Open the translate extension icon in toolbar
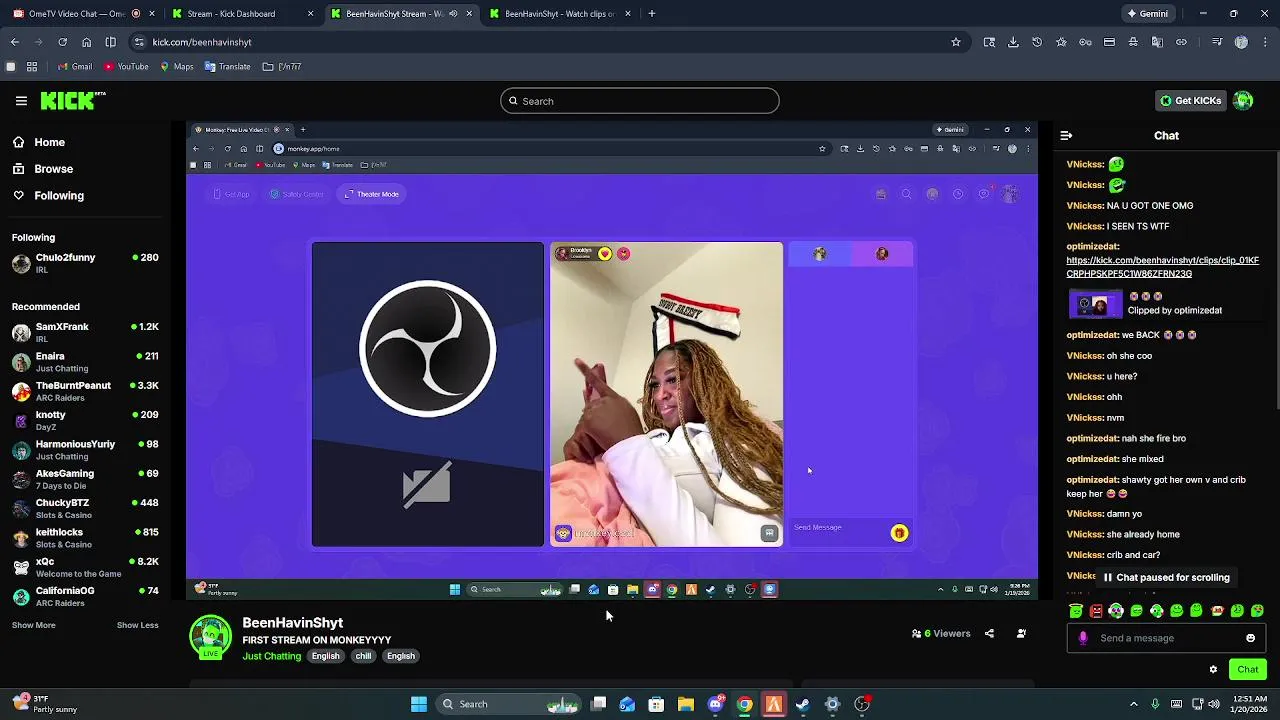The width and height of the screenshot is (1280, 720). pyautogui.click(x=1157, y=42)
